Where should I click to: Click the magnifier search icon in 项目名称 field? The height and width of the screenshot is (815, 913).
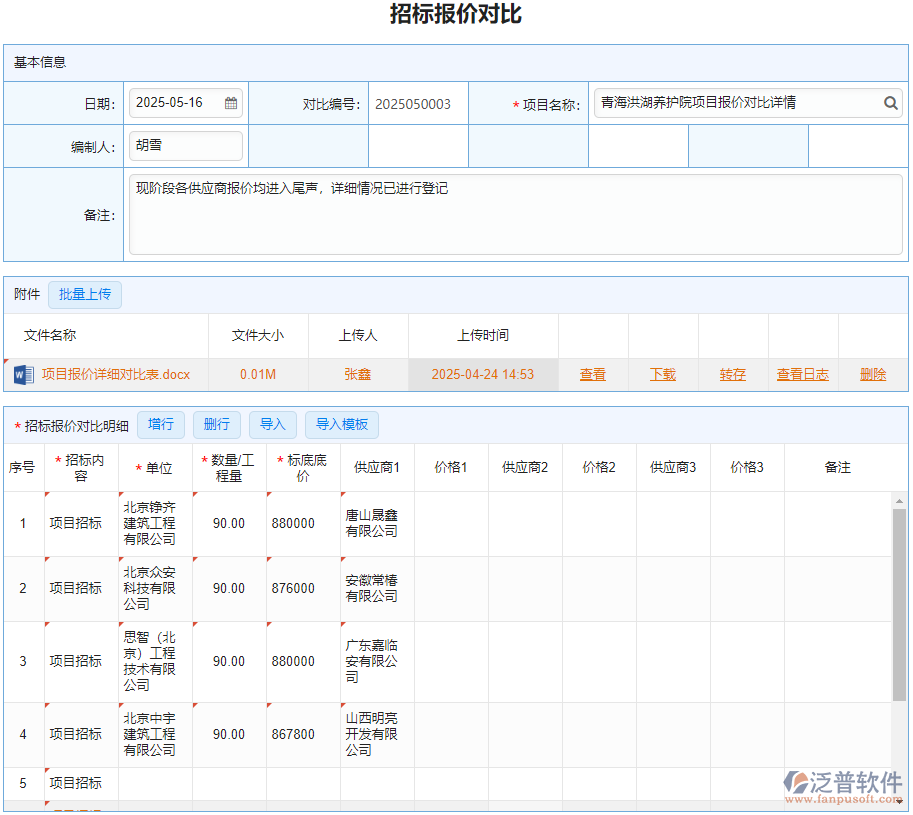pos(889,102)
